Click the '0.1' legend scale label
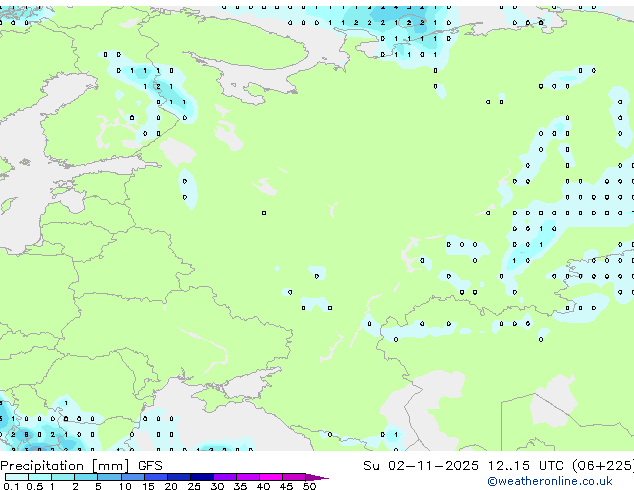Image resolution: width=634 pixels, height=490 pixels. pos(11,486)
